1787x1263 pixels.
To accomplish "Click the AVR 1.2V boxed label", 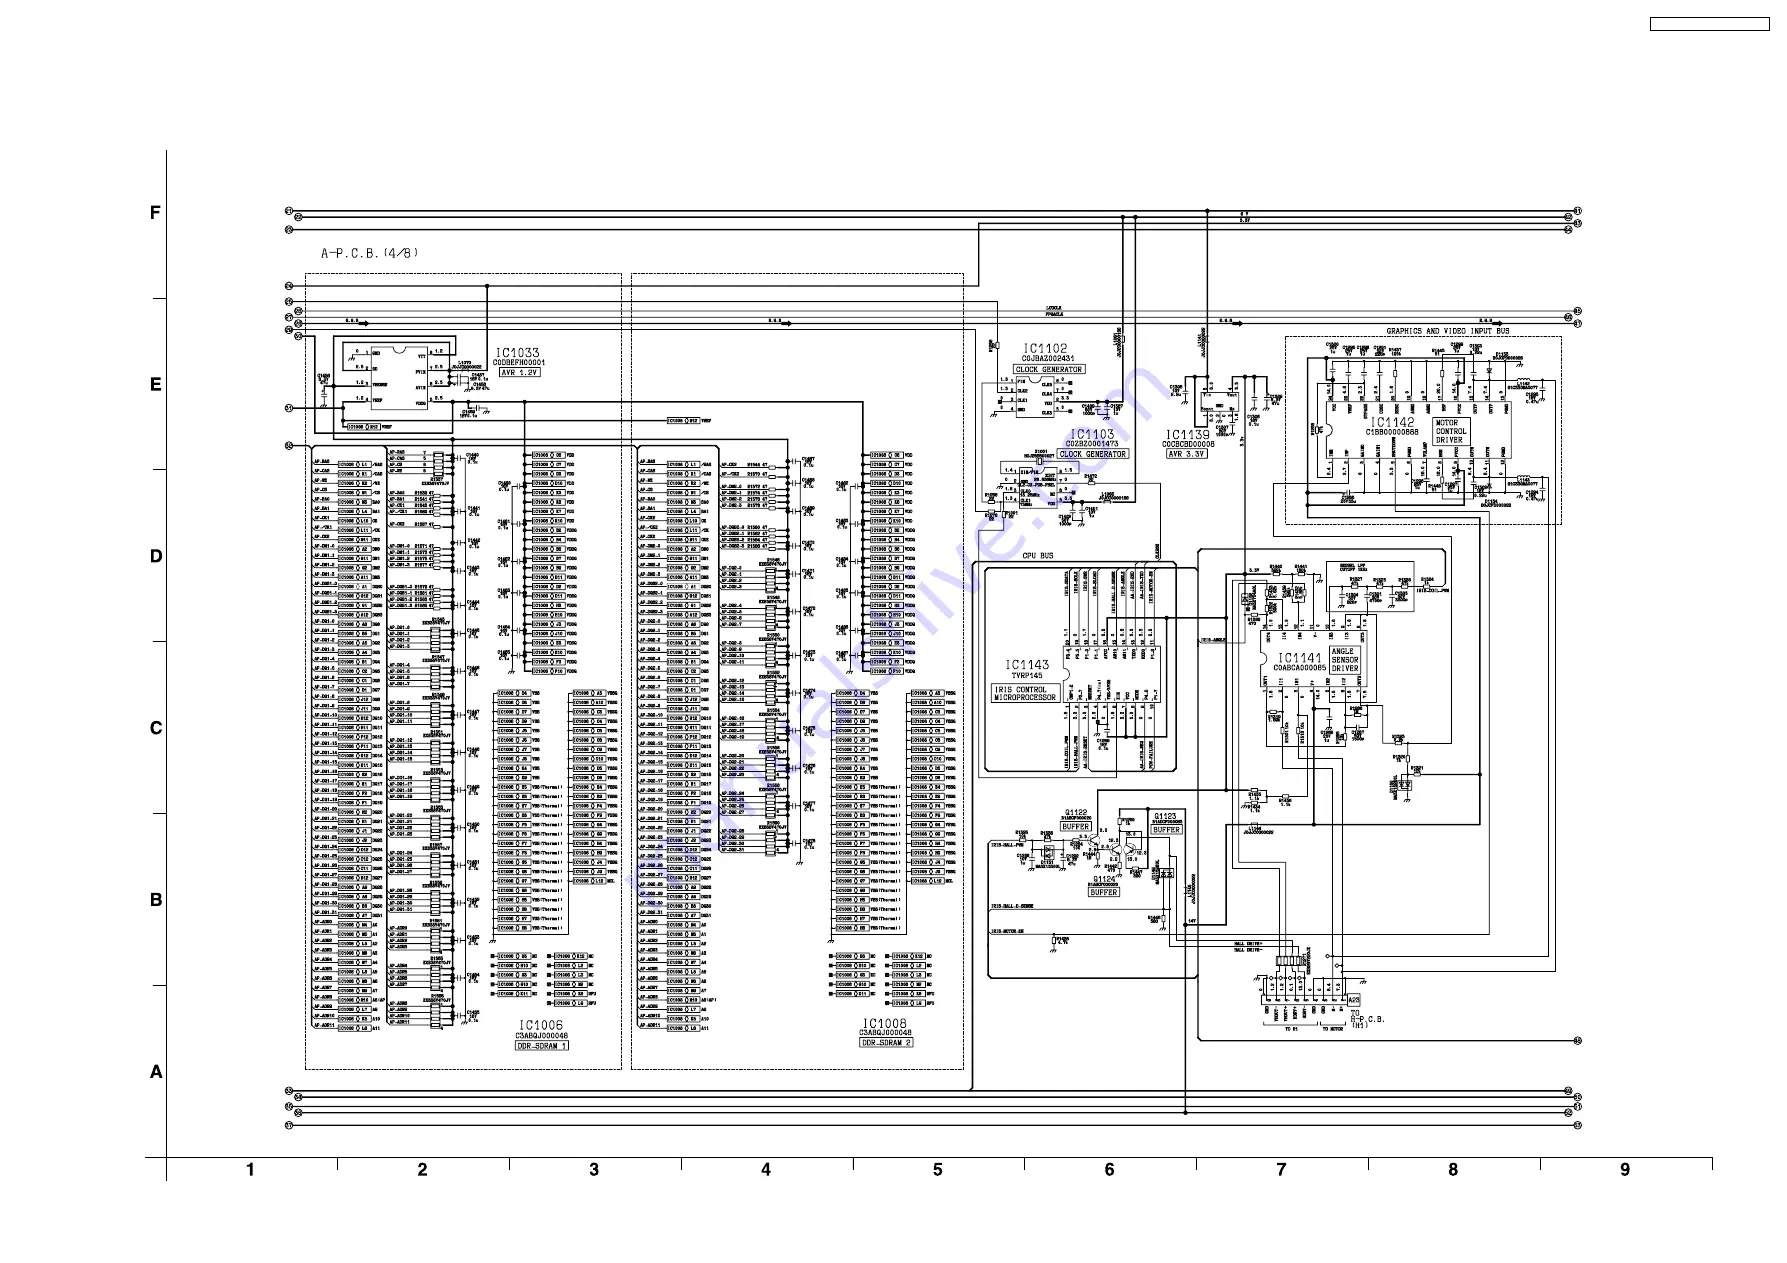I will (519, 372).
